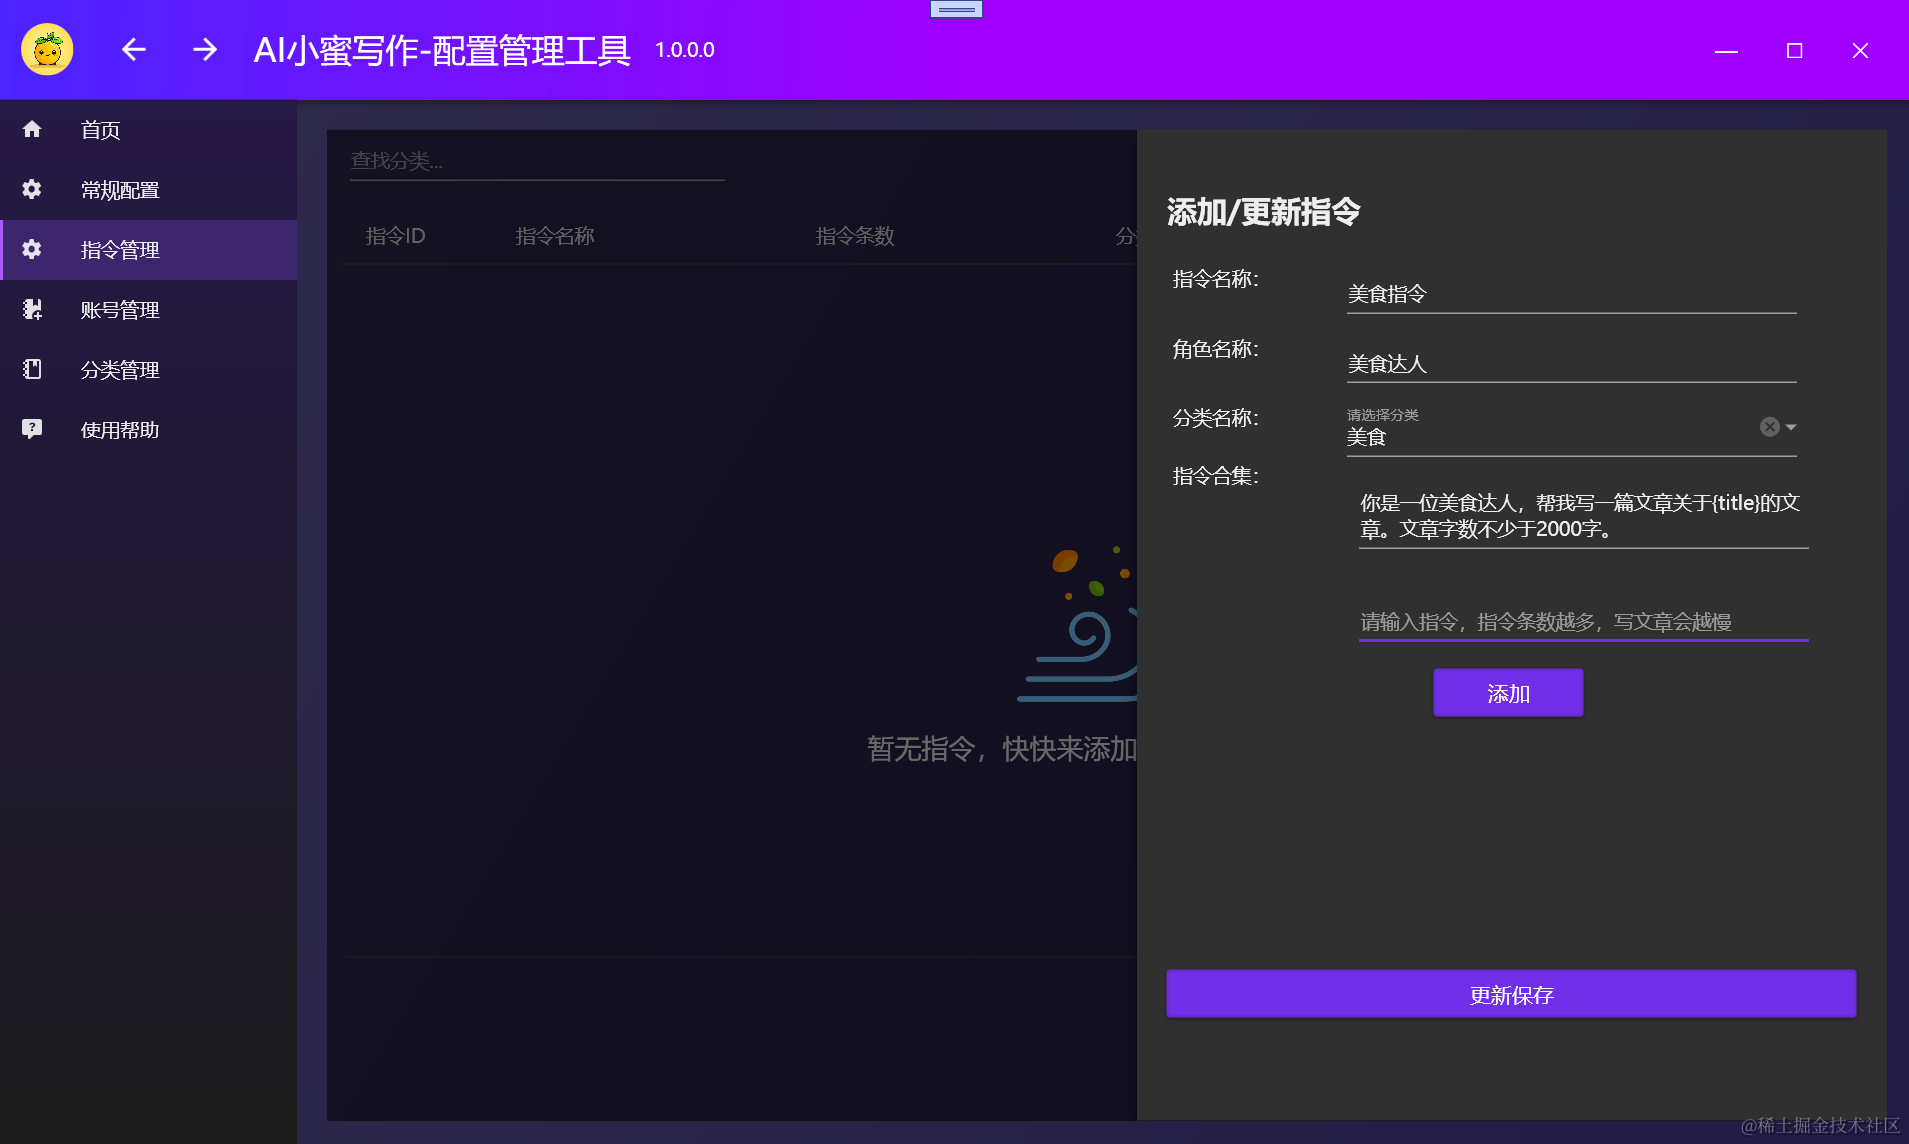
Task: Open the 请选择分类 combo box showing 美食
Action: pyautogui.click(x=1571, y=430)
